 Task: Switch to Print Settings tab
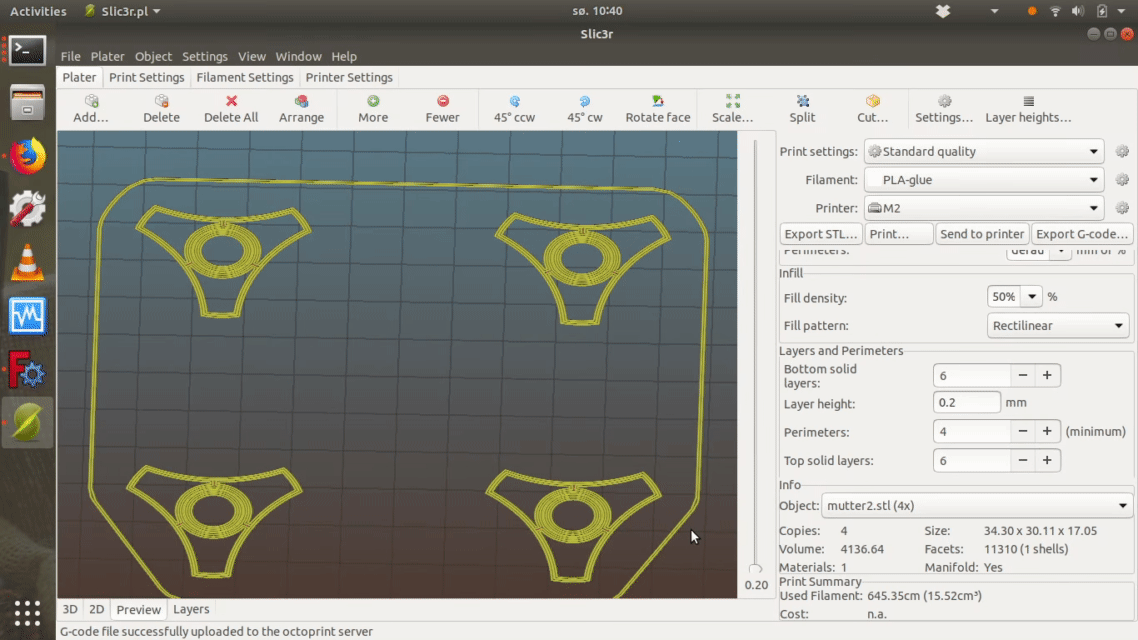(x=147, y=77)
